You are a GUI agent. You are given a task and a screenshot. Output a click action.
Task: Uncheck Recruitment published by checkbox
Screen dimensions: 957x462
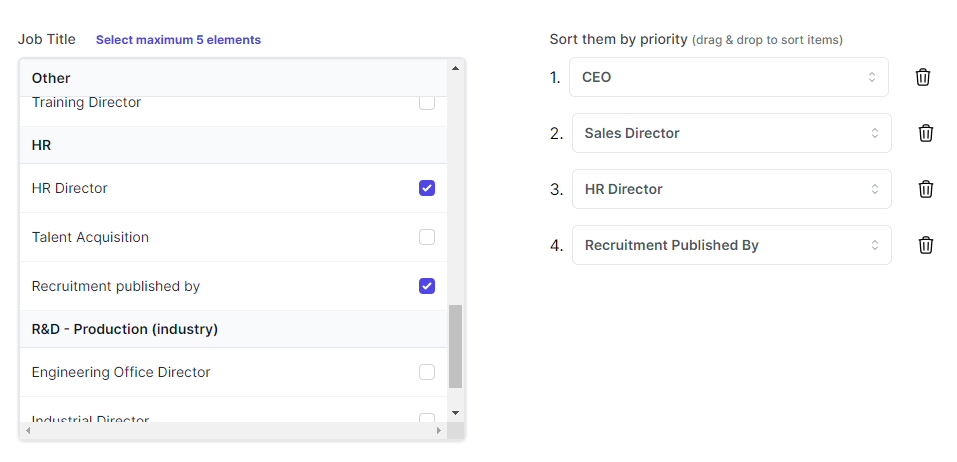pyautogui.click(x=427, y=286)
